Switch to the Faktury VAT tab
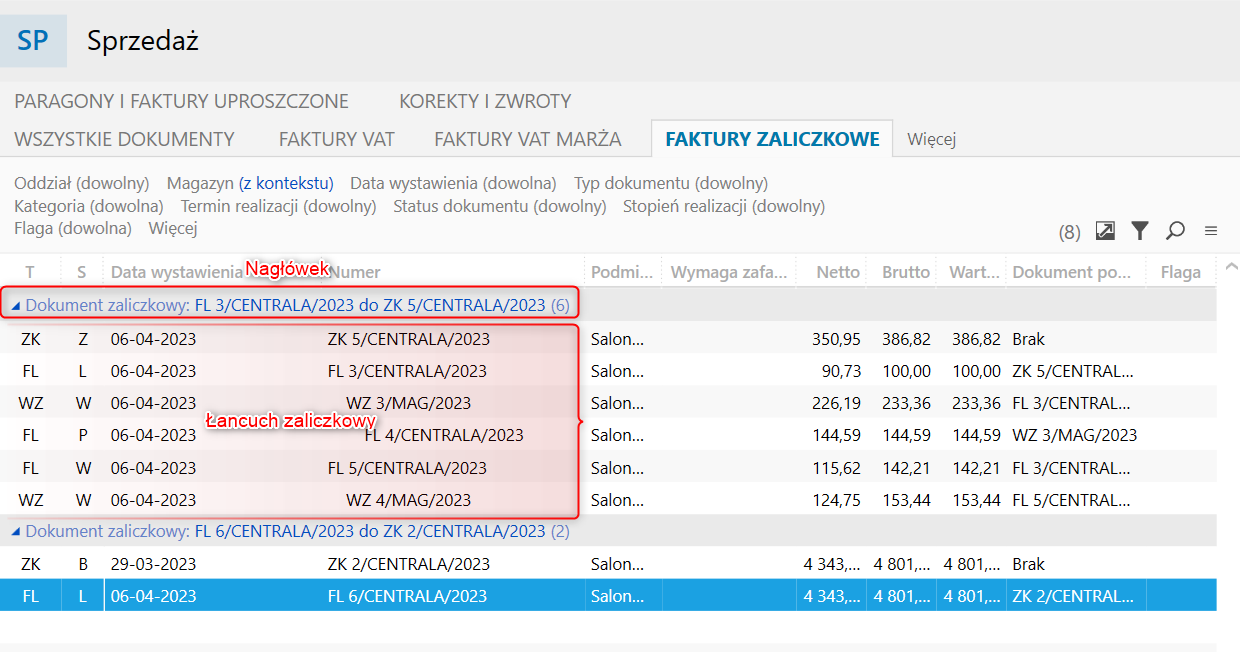 (x=336, y=139)
